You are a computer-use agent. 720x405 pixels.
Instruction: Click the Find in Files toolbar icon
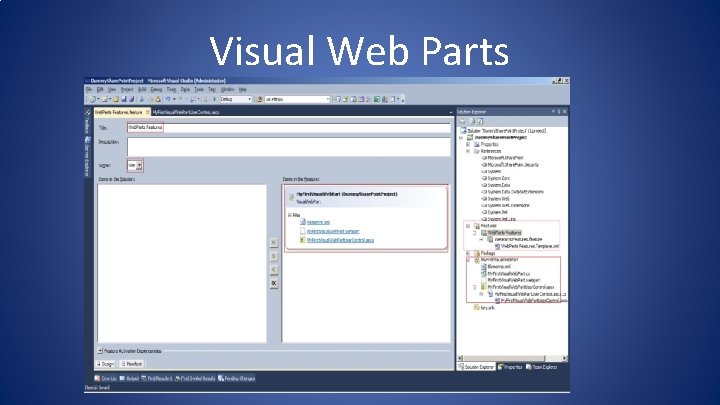coord(259,99)
